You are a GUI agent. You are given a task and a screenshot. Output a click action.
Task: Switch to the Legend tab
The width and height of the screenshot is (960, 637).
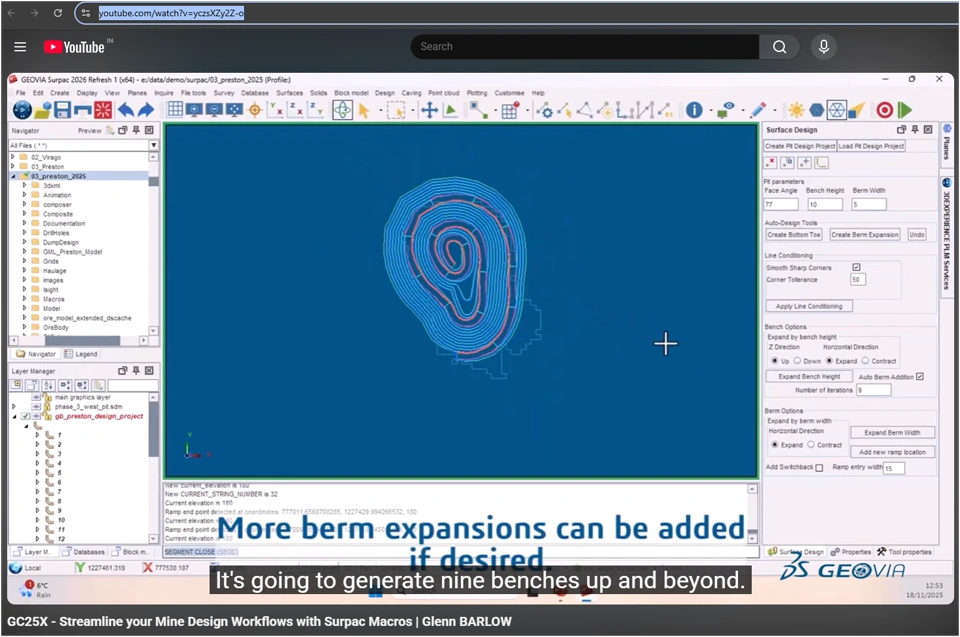coord(81,354)
